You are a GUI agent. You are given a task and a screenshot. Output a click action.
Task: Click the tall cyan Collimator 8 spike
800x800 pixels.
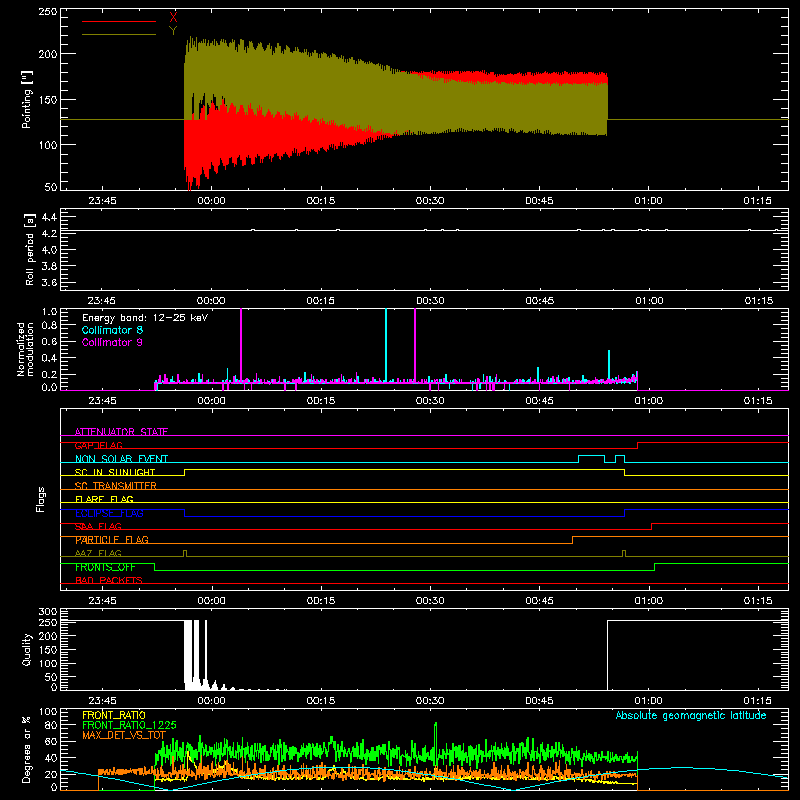(x=386, y=344)
